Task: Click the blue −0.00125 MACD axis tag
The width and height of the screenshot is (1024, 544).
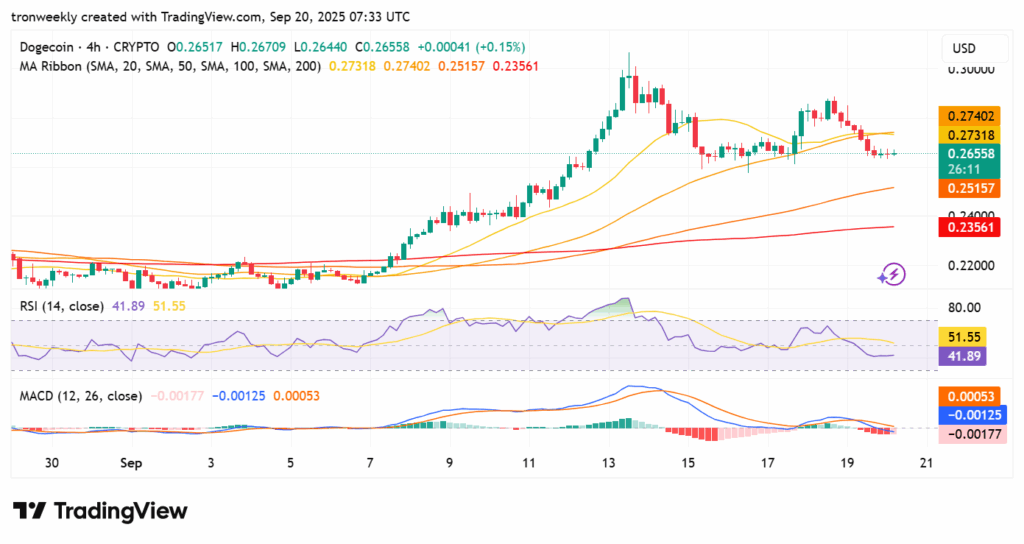Action: (973, 415)
